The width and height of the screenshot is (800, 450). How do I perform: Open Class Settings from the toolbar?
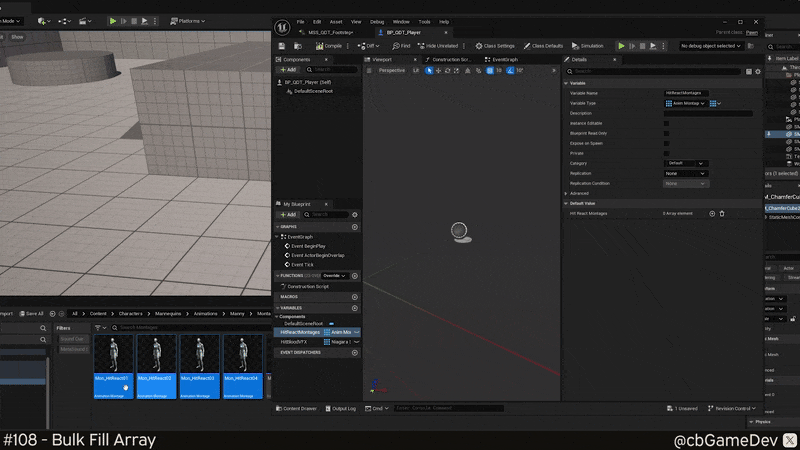[495, 46]
